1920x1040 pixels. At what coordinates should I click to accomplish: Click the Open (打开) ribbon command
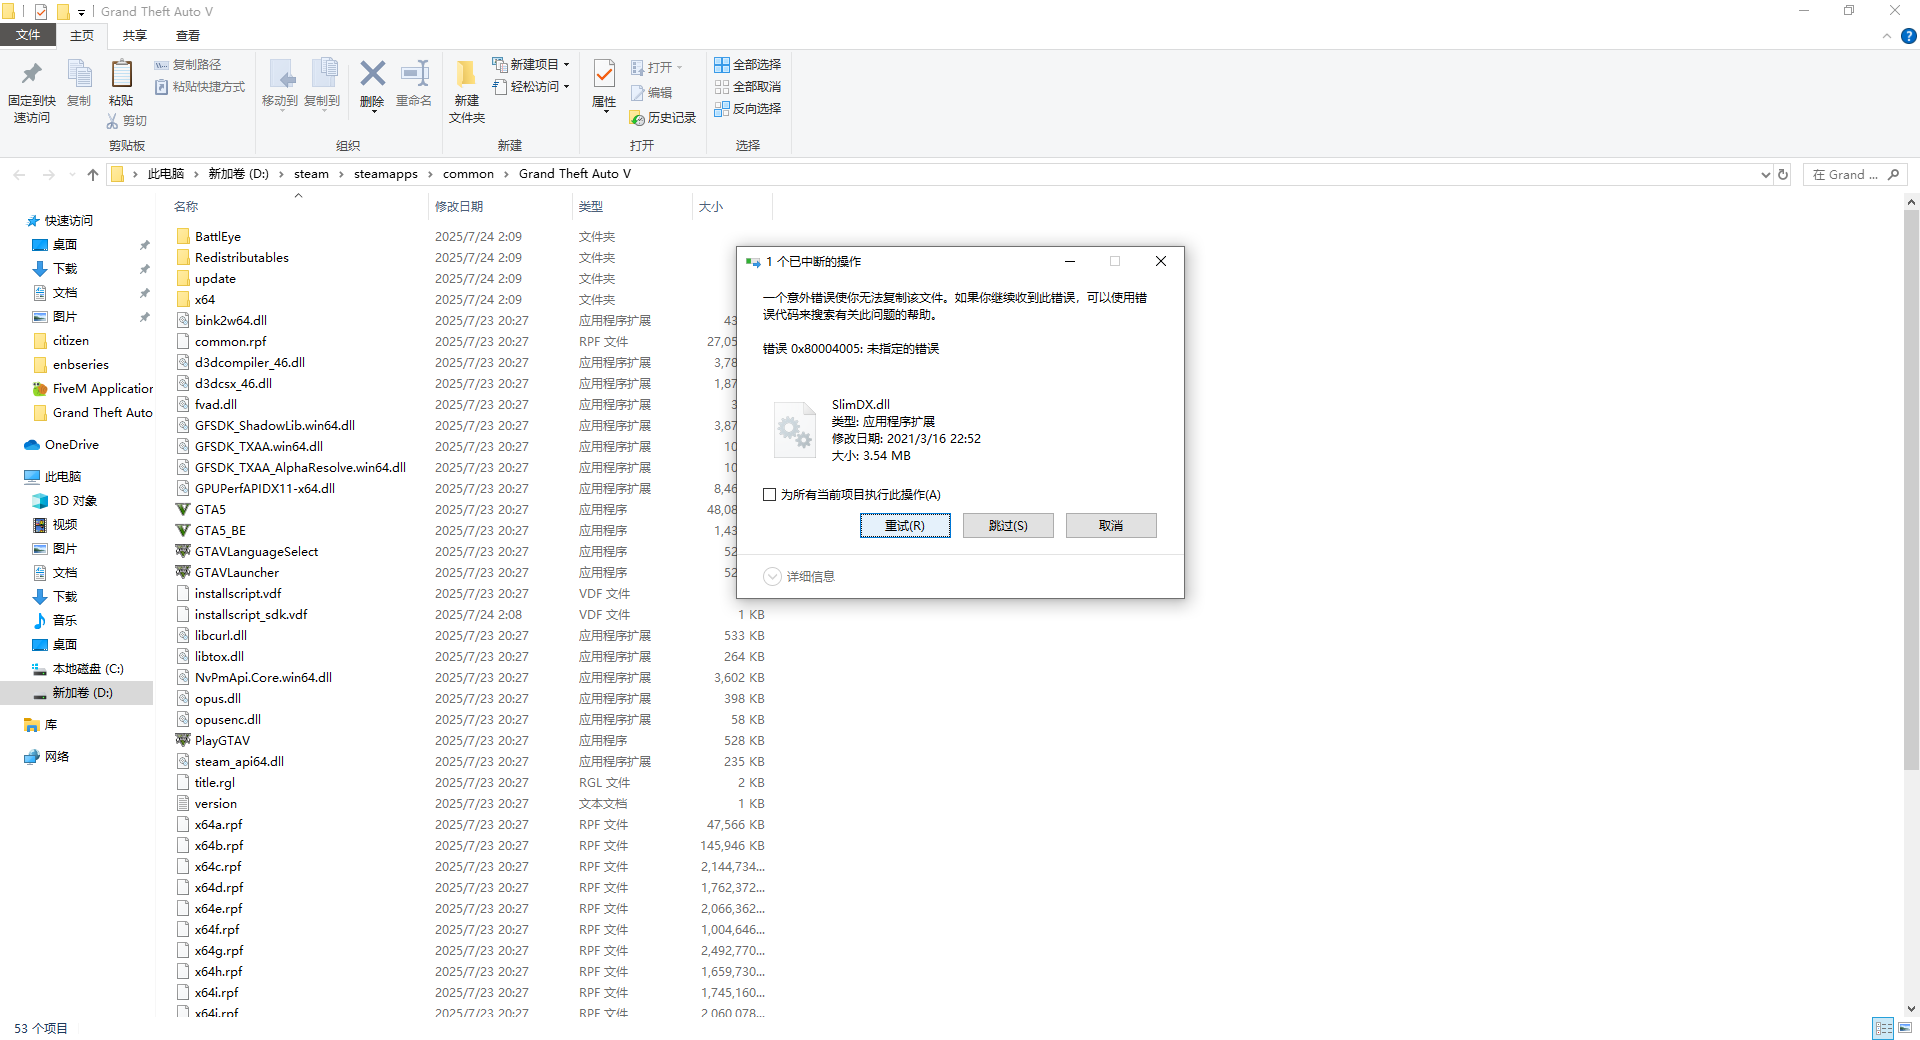tap(657, 68)
